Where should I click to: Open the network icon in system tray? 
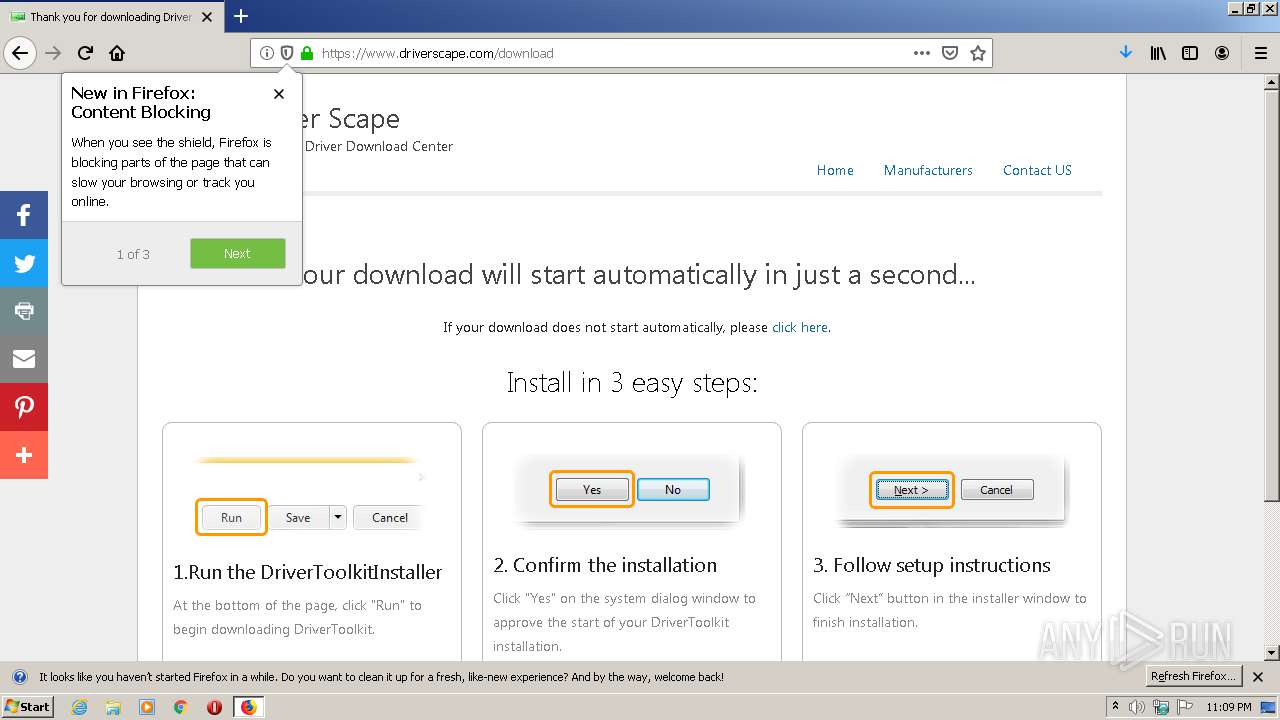coord(1159,707)
